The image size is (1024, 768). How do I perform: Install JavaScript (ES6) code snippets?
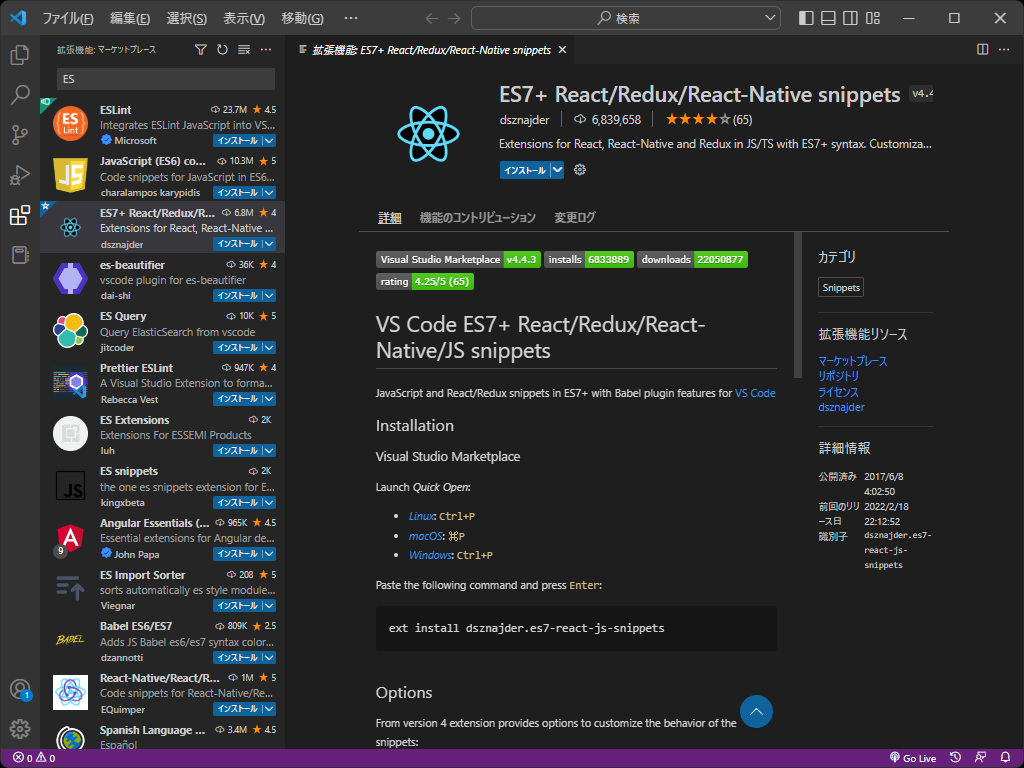tap(238, 193)
